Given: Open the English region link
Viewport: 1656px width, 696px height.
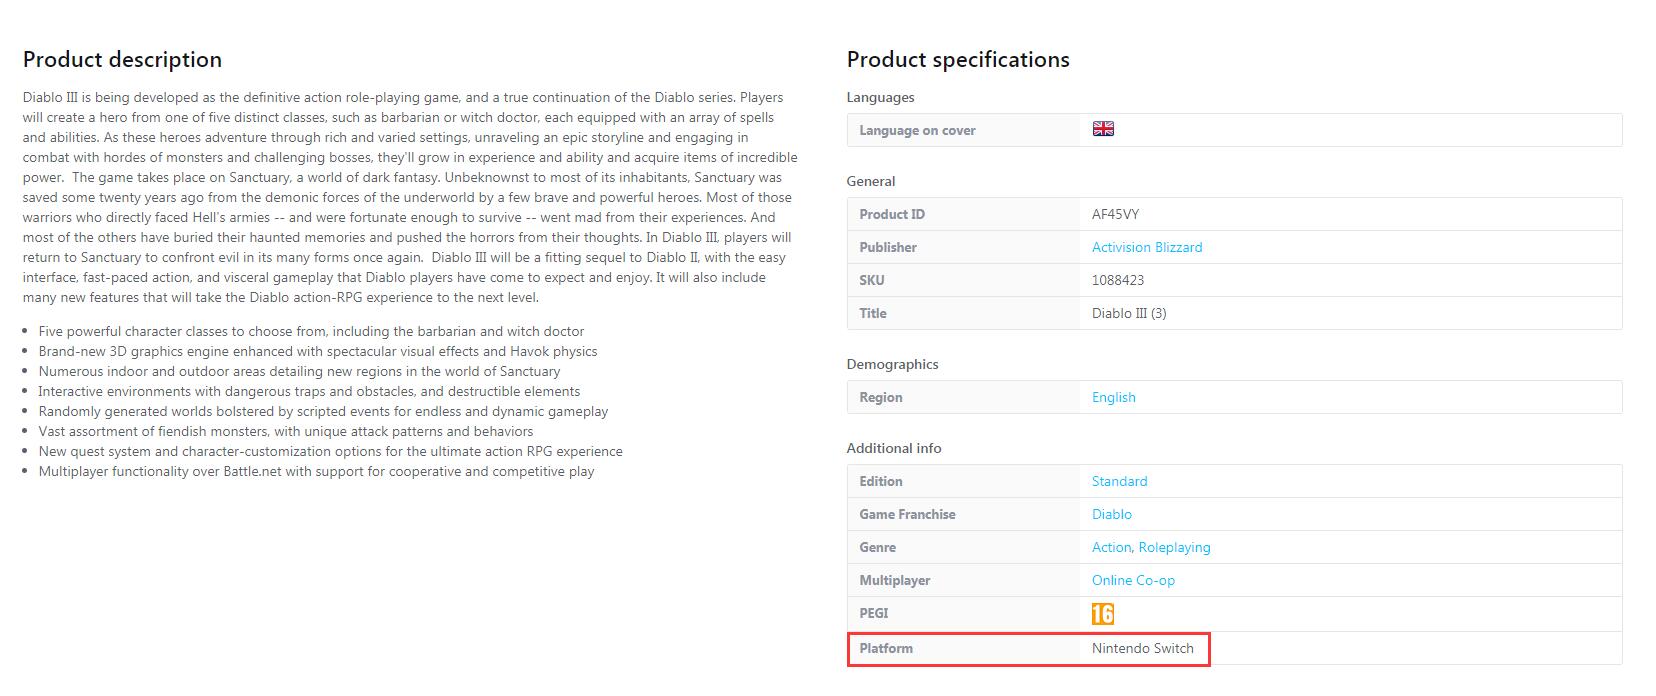Looking at the screenshot, I should pyautogui.click(x=1113, y=397).
